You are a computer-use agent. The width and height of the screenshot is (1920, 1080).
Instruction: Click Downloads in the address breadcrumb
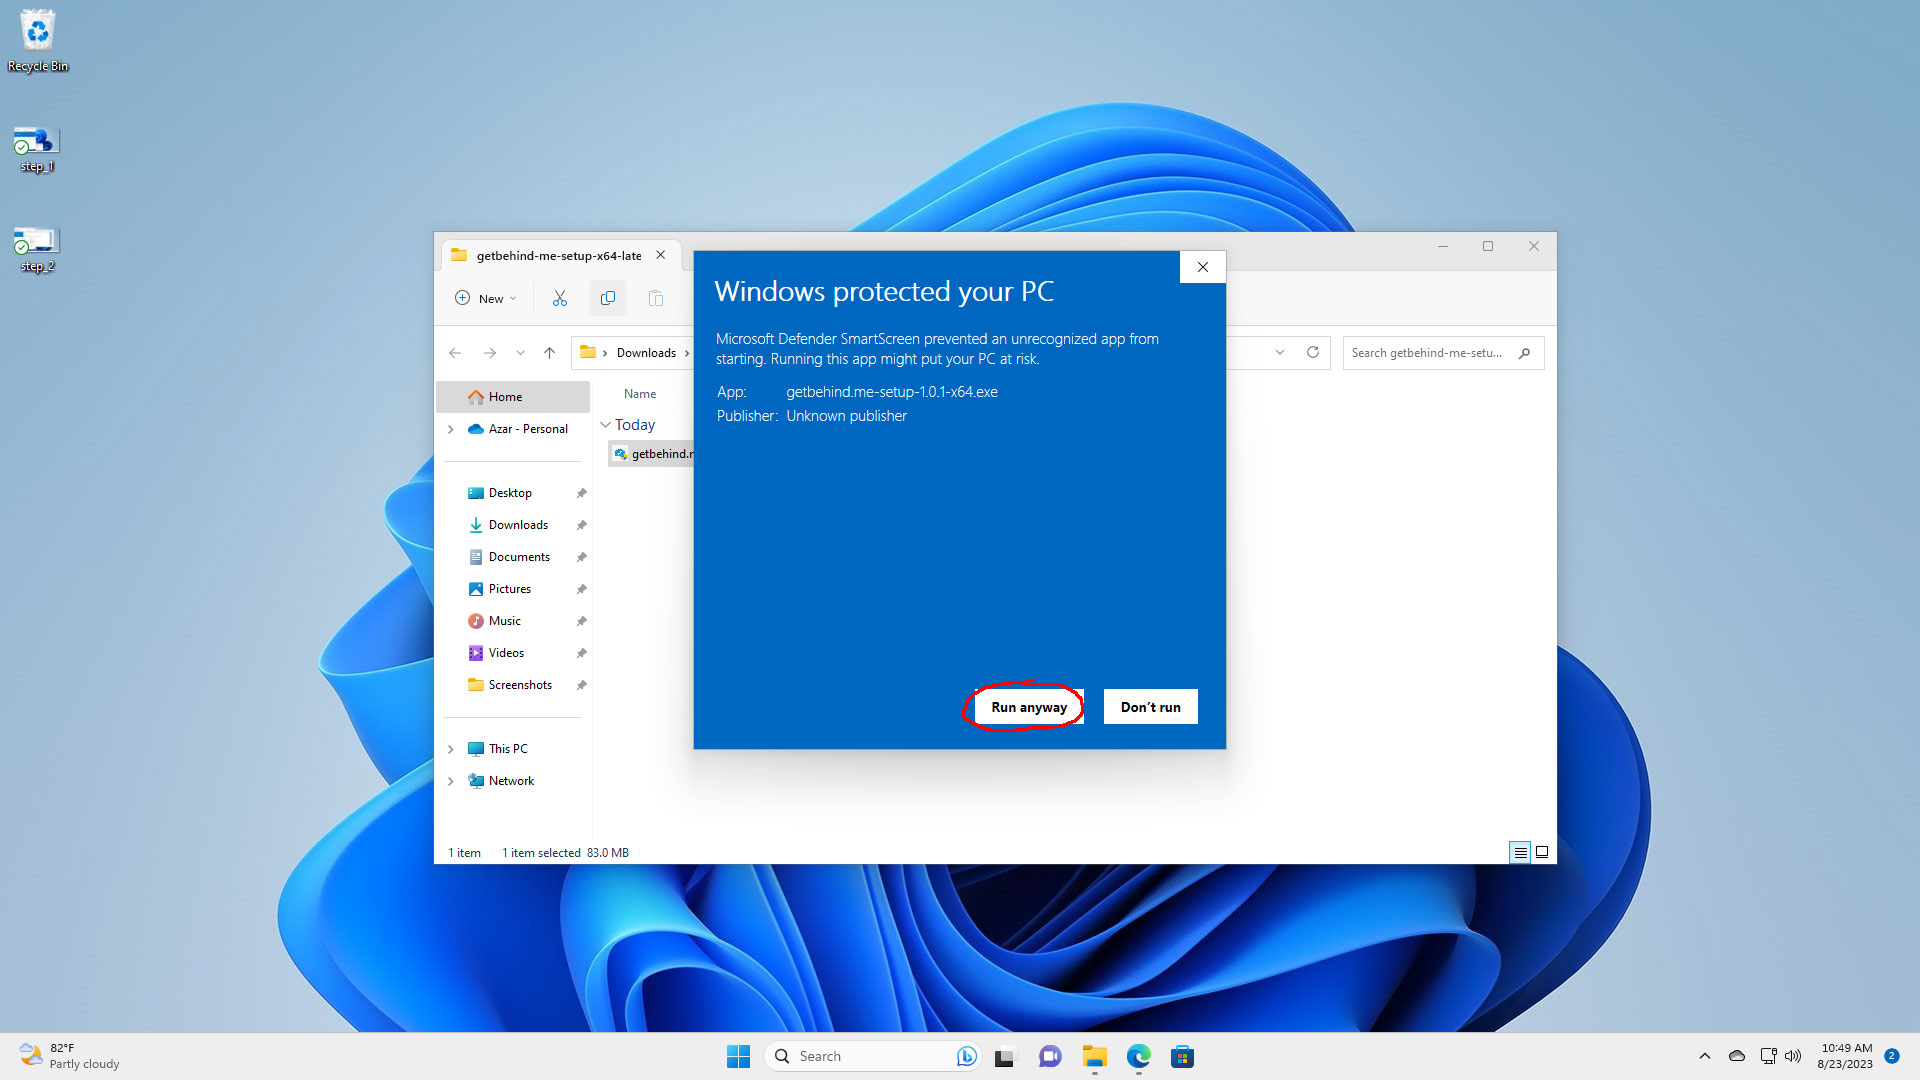(x=646, y=353)
